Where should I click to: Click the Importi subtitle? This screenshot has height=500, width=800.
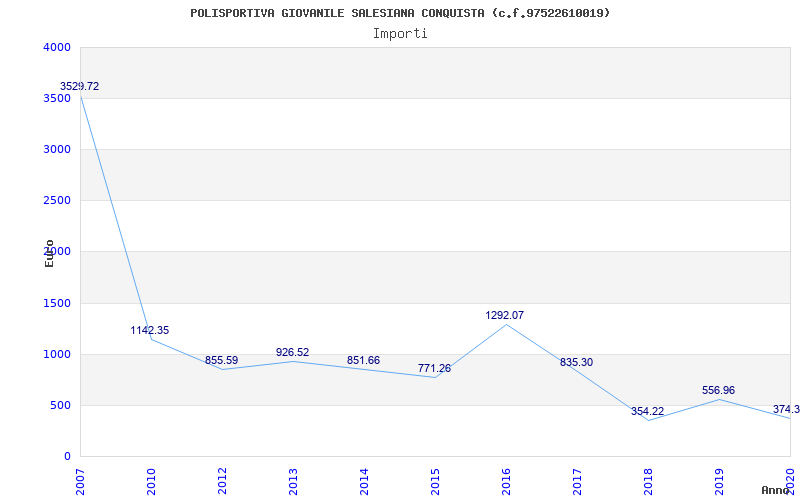pyautogui.click(x=400, y=34)
